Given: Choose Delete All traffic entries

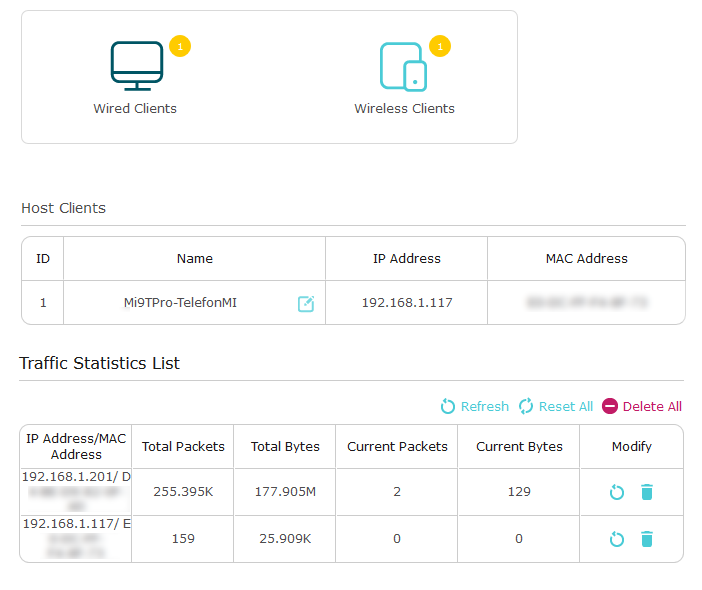Looking at the screenshot, I should tap(642, 406).
